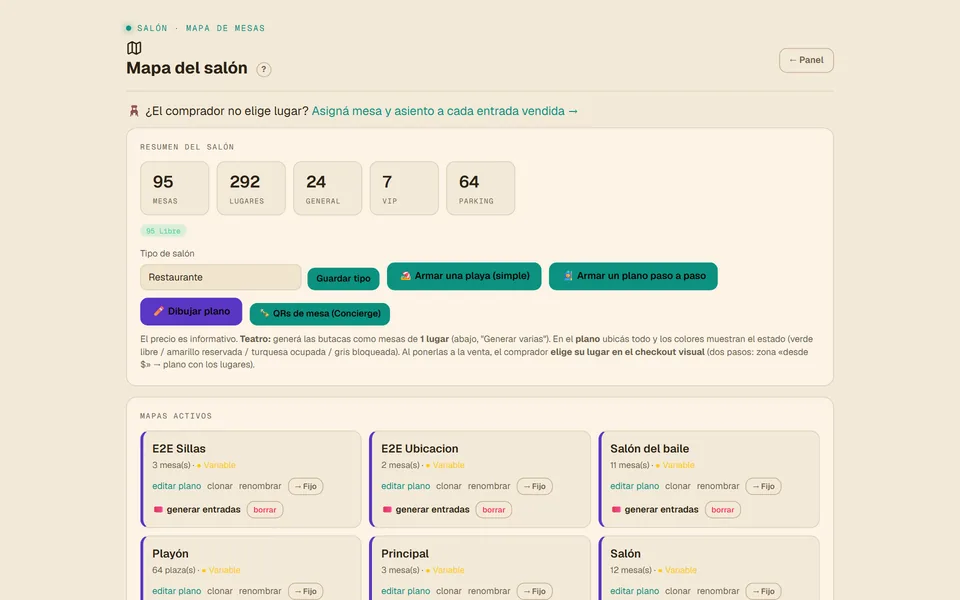Click the help question mark icon

tap(264, 69)
